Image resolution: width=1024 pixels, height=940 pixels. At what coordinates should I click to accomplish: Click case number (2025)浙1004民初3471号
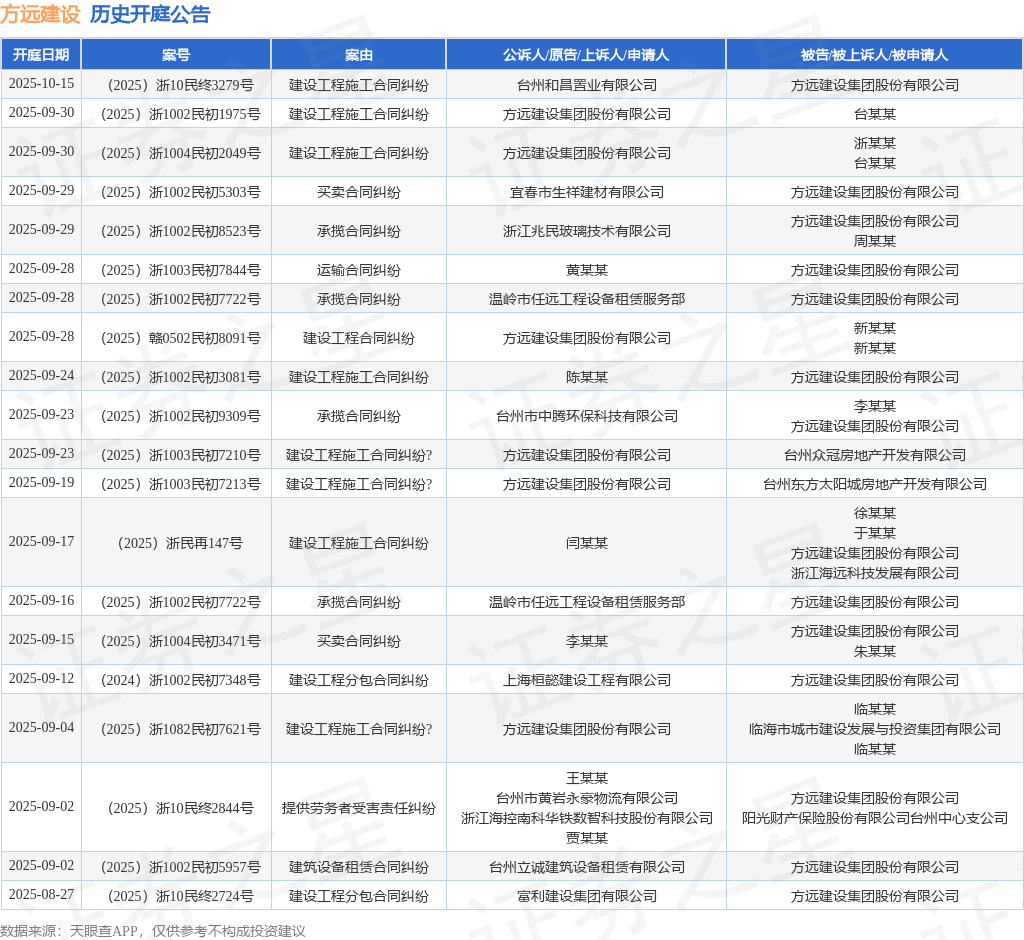point(180,641)
